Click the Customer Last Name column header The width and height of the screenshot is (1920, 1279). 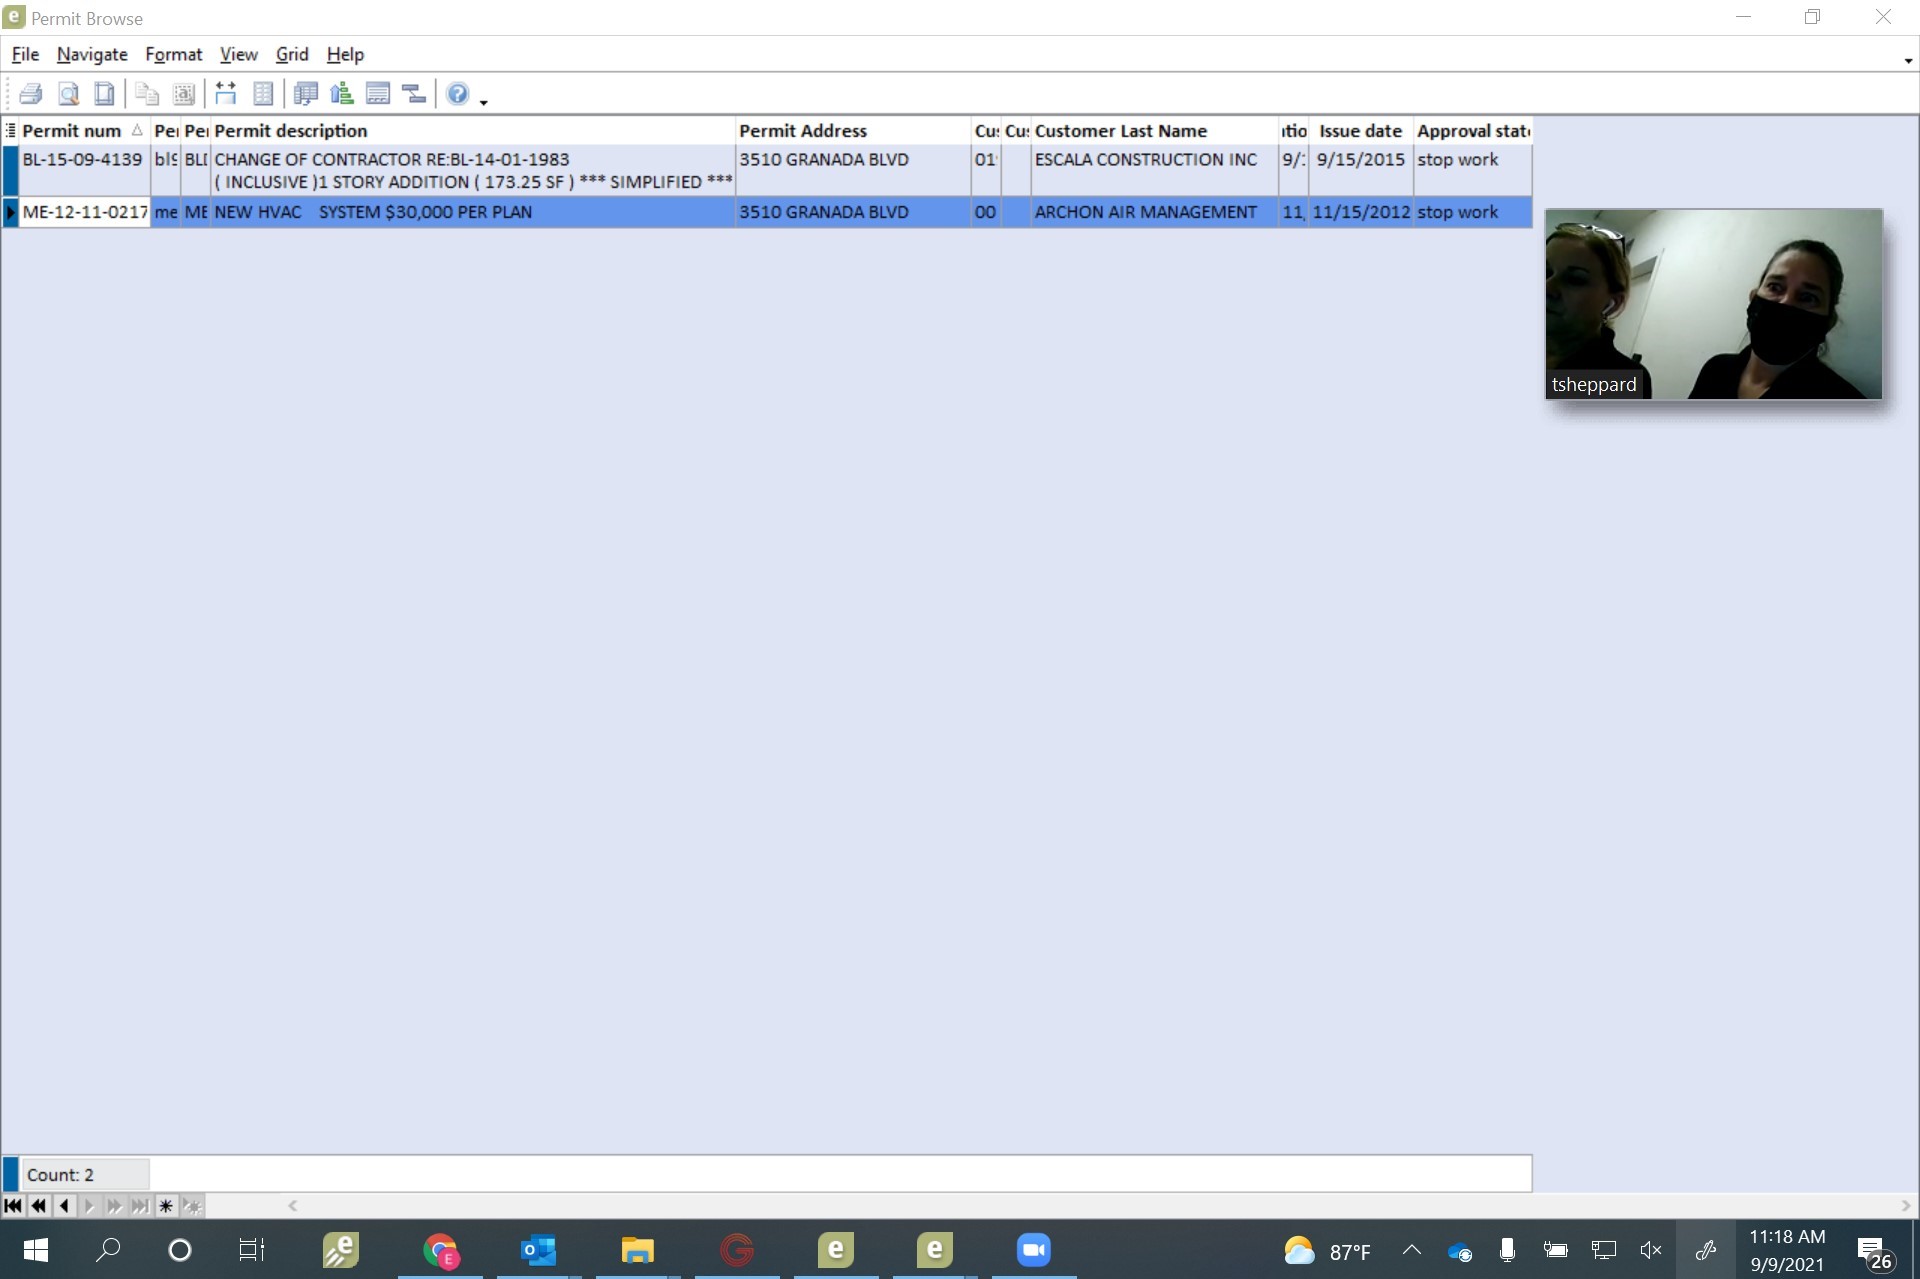click(1121, 131)
